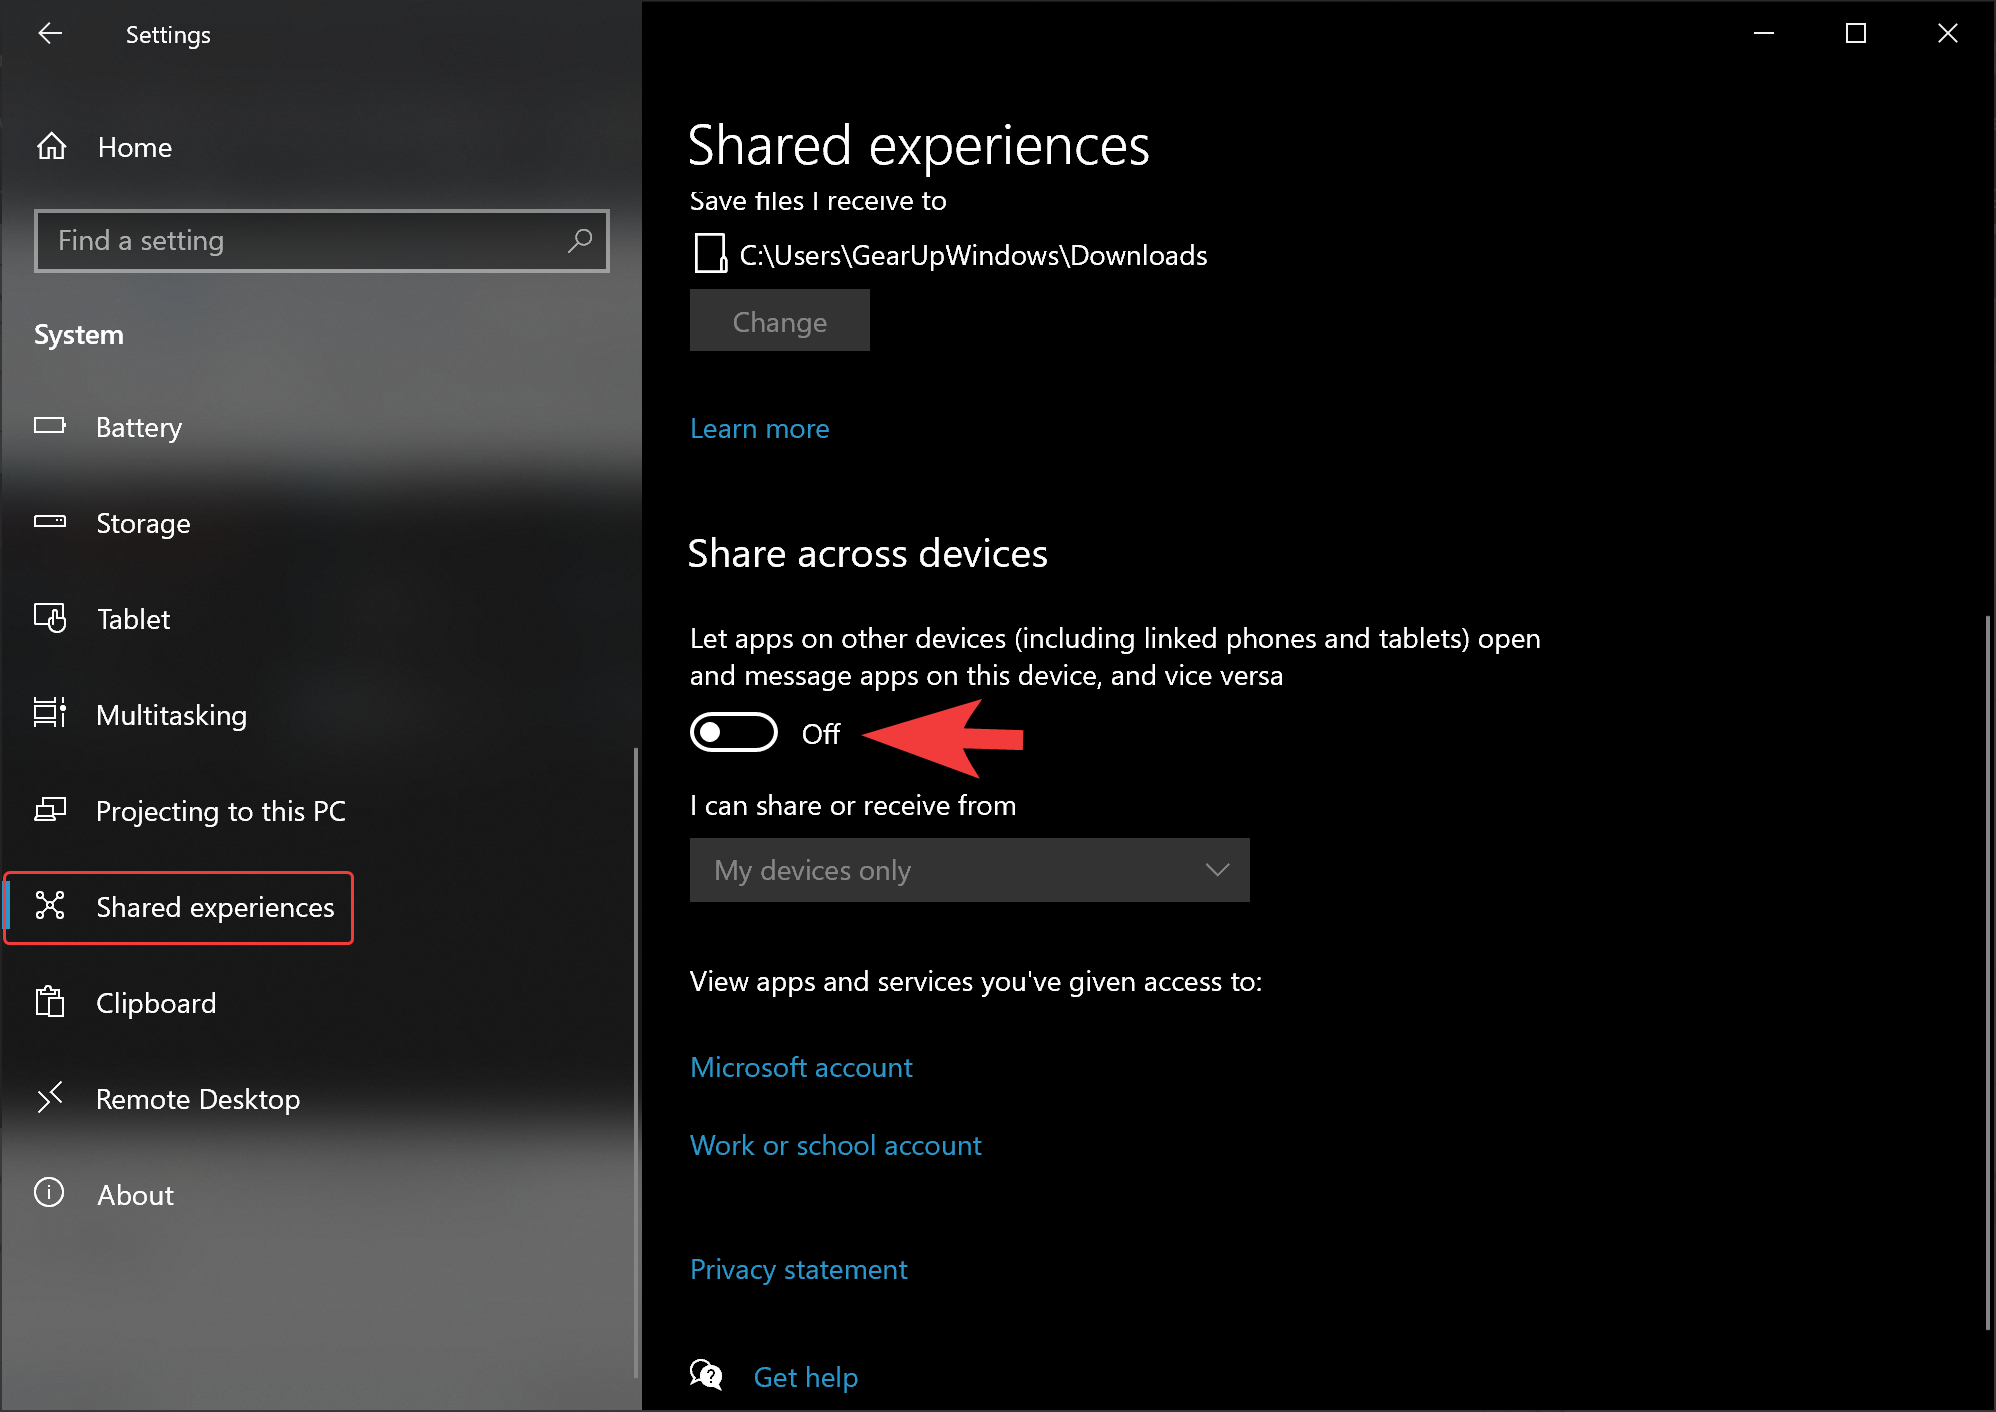
Task: Open Privacy statement link
Action: (x=799, y=1269)
